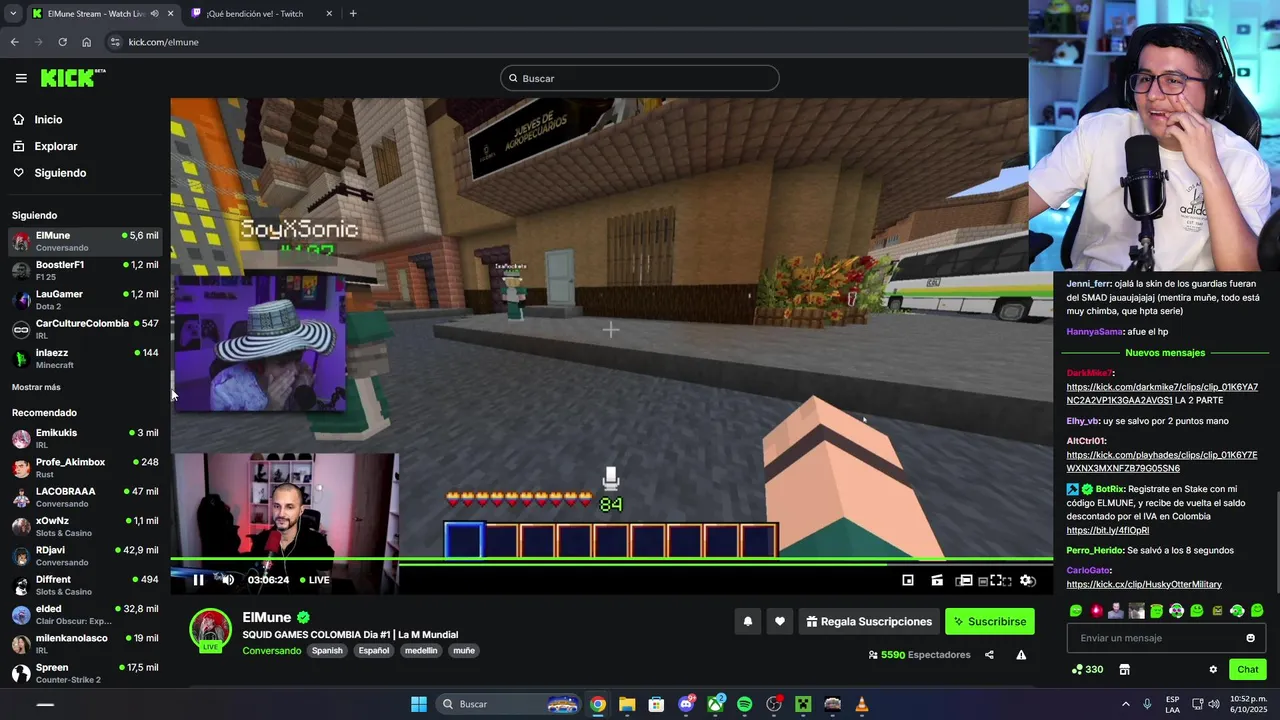Open CarloGato's HuskyOtterMilitary clip link

tap(1144, 584)
